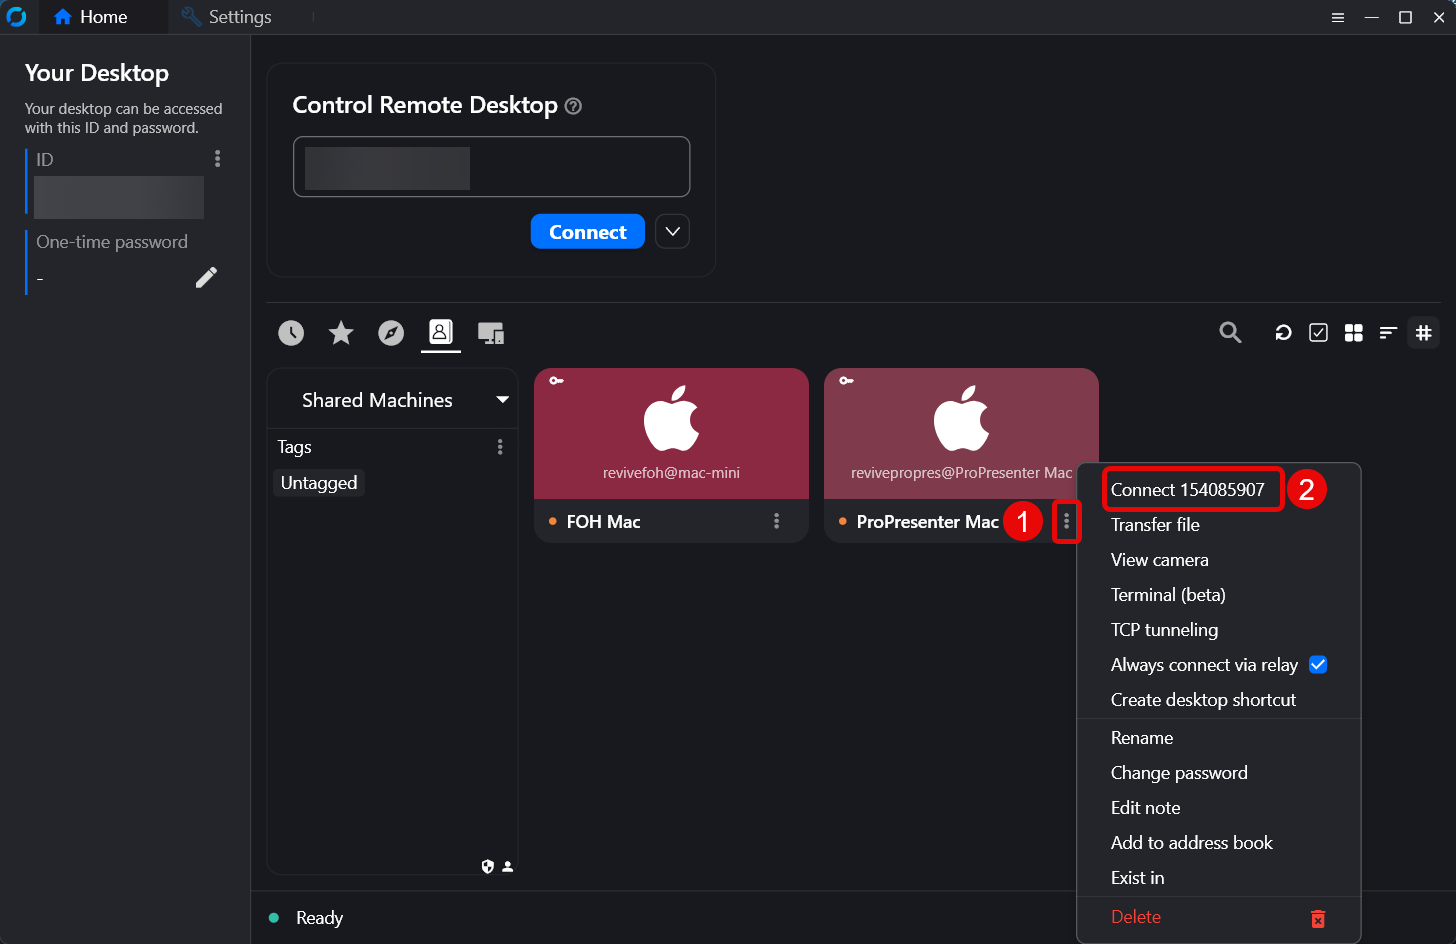The image size is (1456, 944).
Task: Select the Untagged tag
Action: click(319, 483)
